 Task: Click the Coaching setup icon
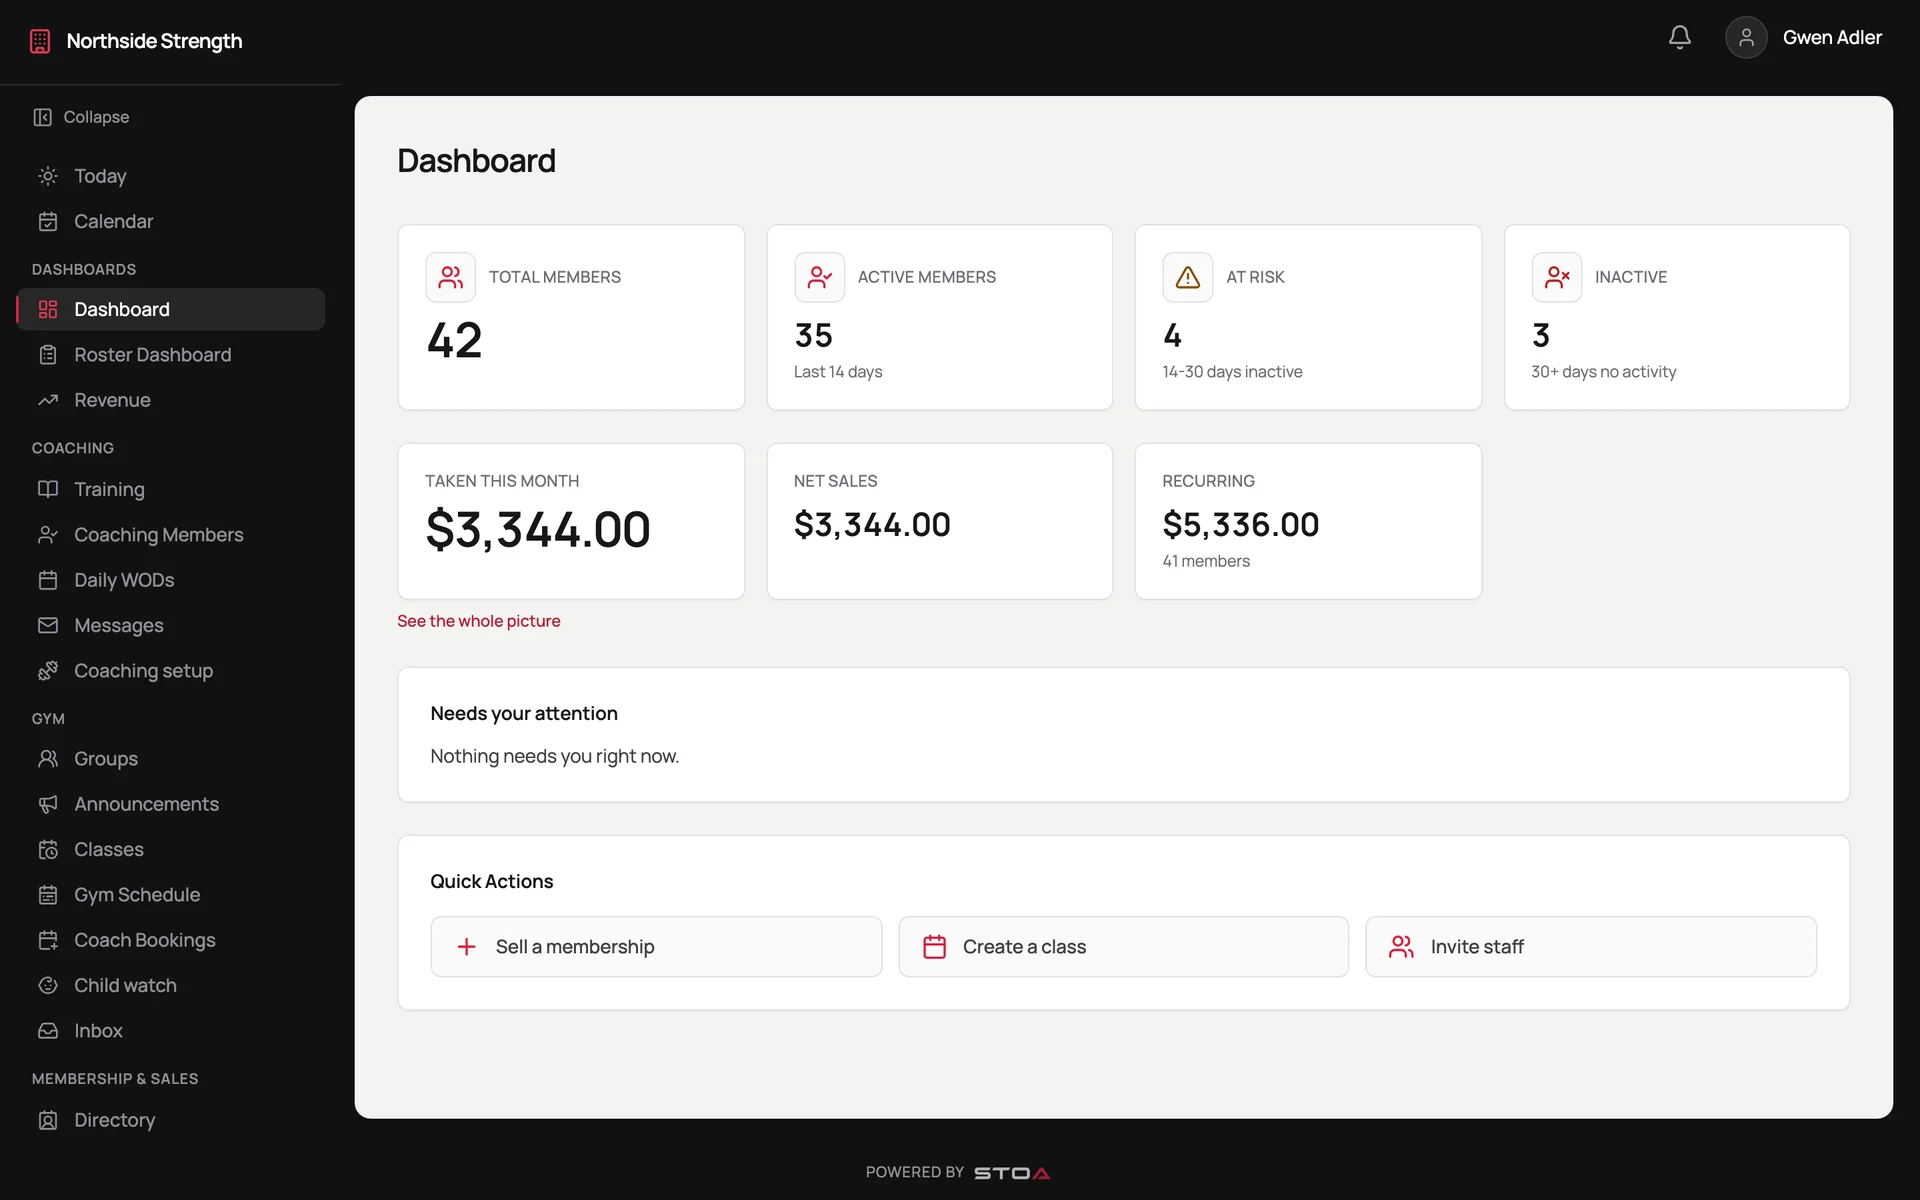(x=48, y=671)
